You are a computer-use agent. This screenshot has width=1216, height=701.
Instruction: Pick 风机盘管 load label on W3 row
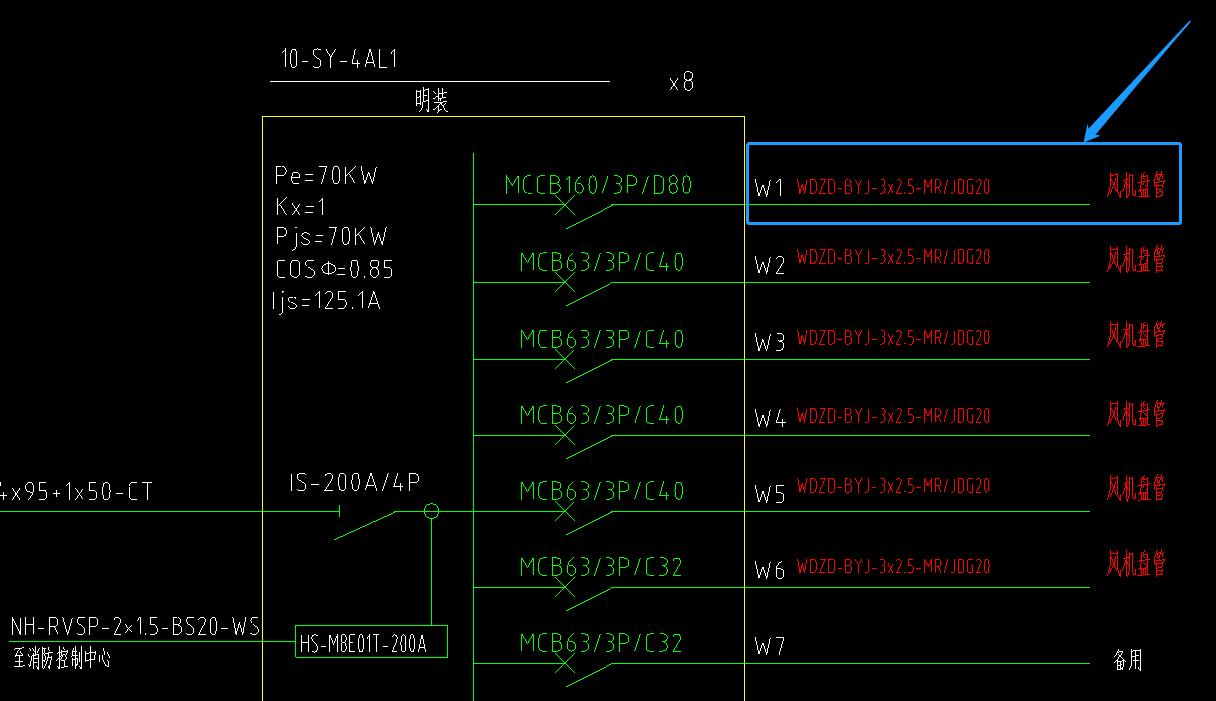[x=1136, y=334]
